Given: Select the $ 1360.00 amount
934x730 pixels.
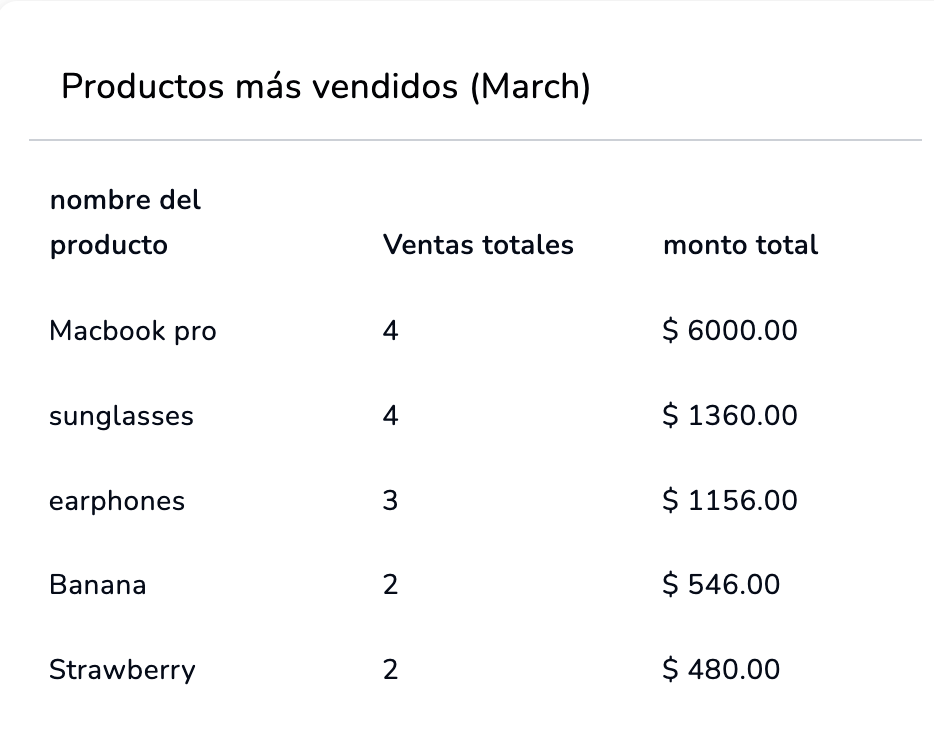Looking at the screenshot, I should [x=730, y=416].
